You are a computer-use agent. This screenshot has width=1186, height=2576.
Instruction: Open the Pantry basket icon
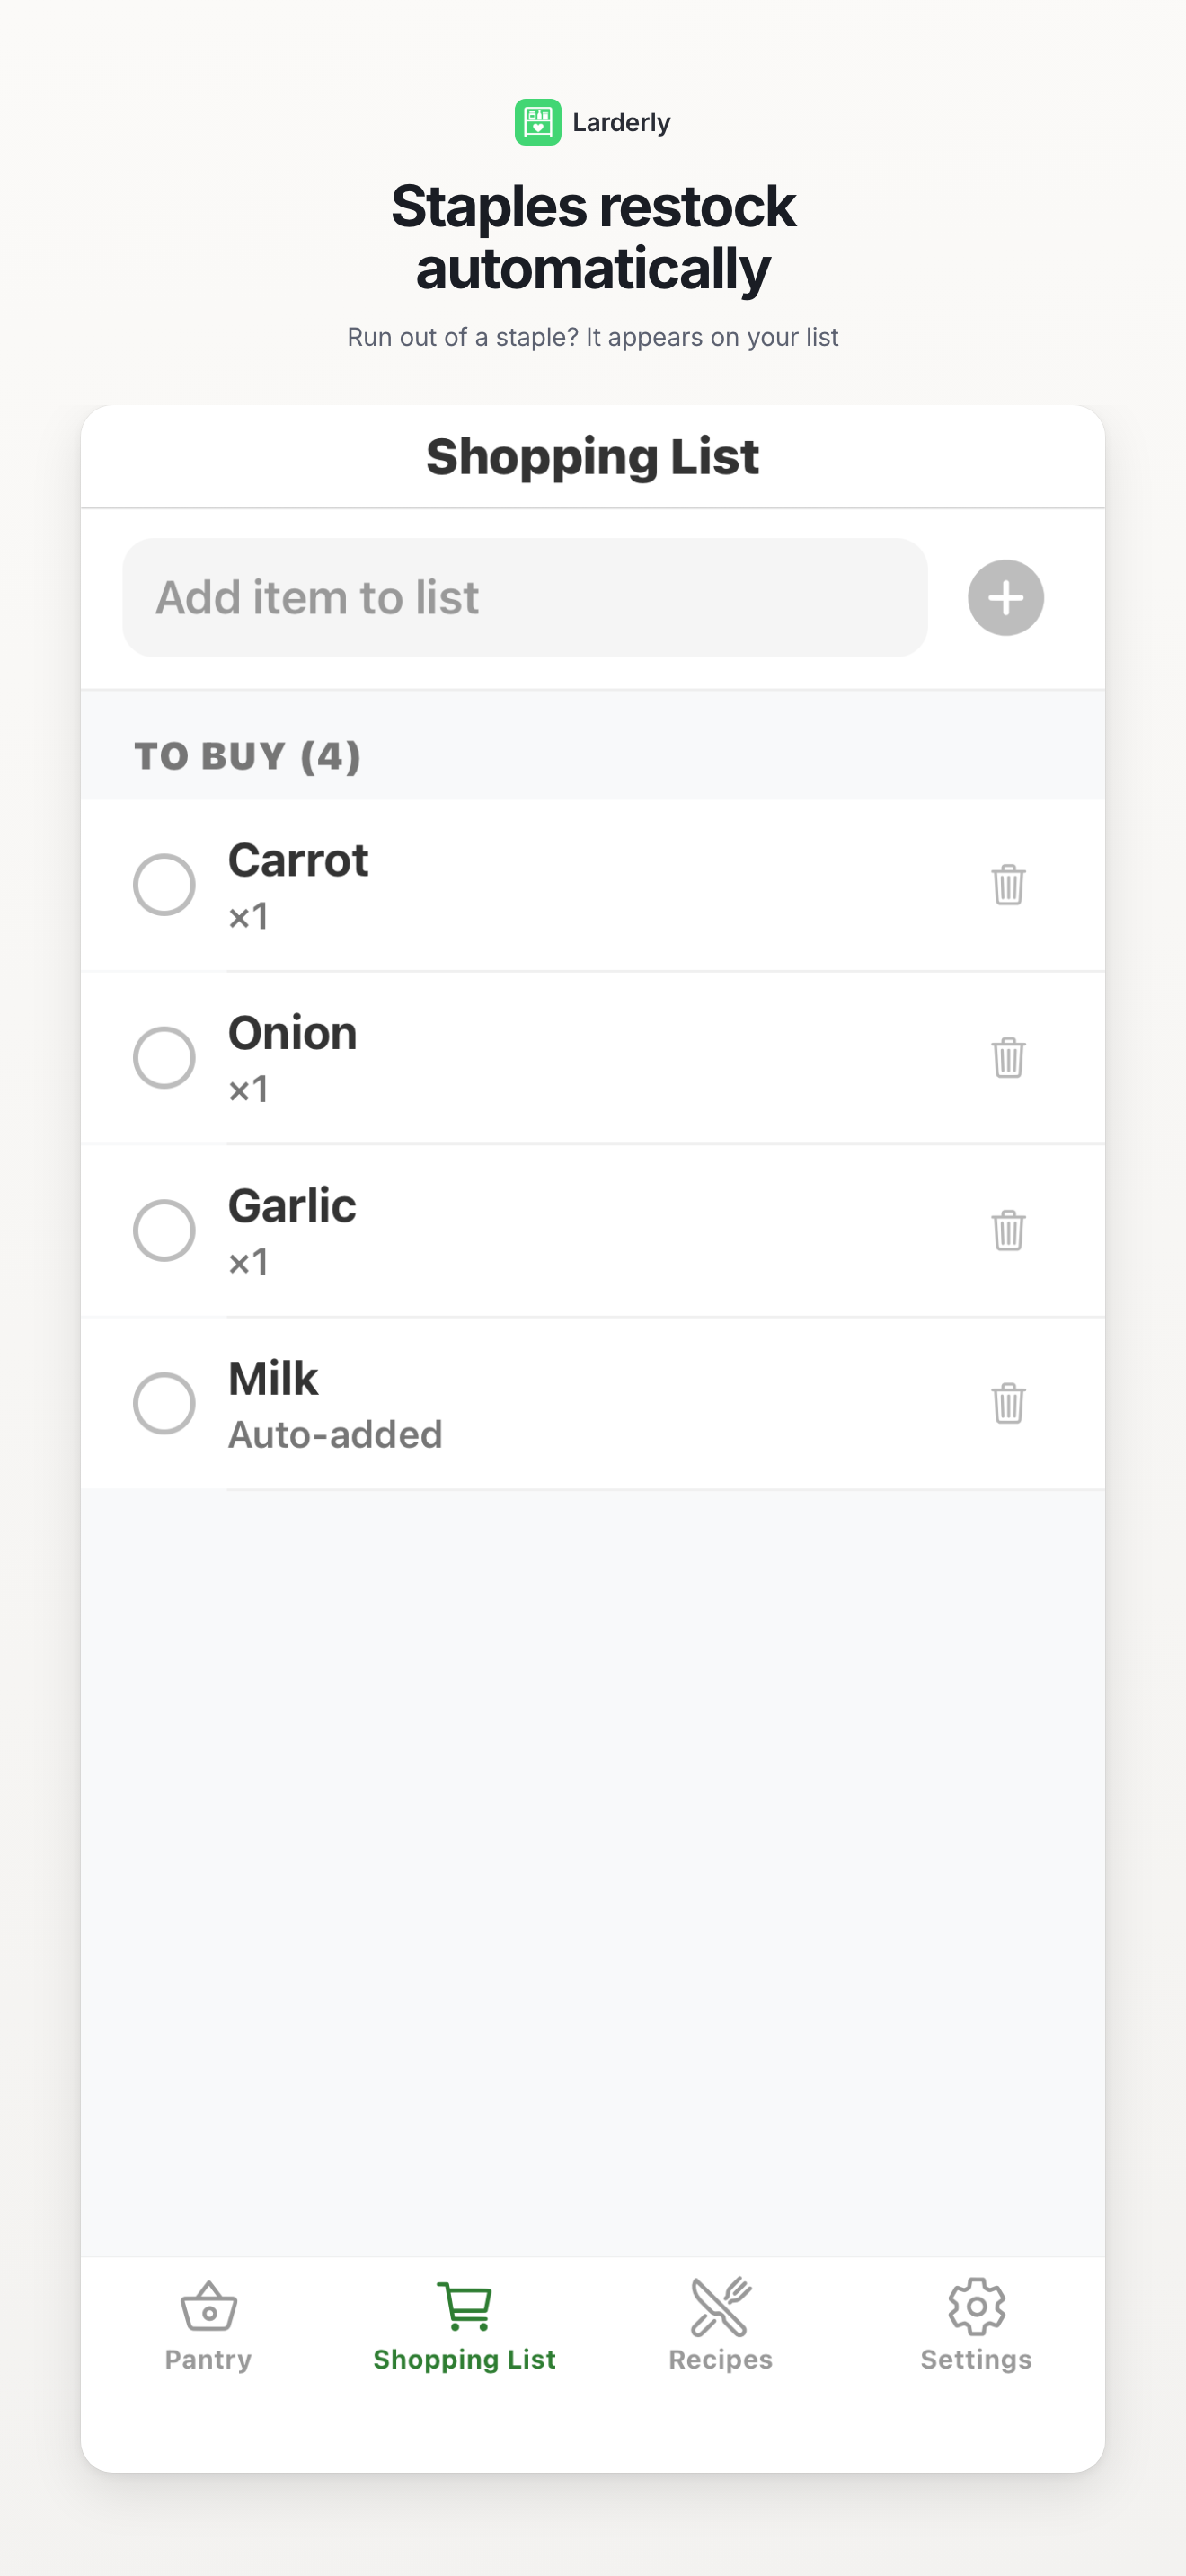[x=208, y=2306]
